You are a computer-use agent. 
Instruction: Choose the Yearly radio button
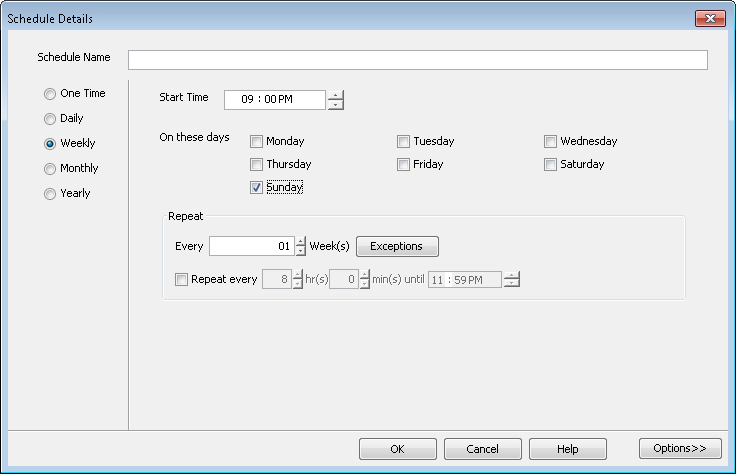(50, 194)
